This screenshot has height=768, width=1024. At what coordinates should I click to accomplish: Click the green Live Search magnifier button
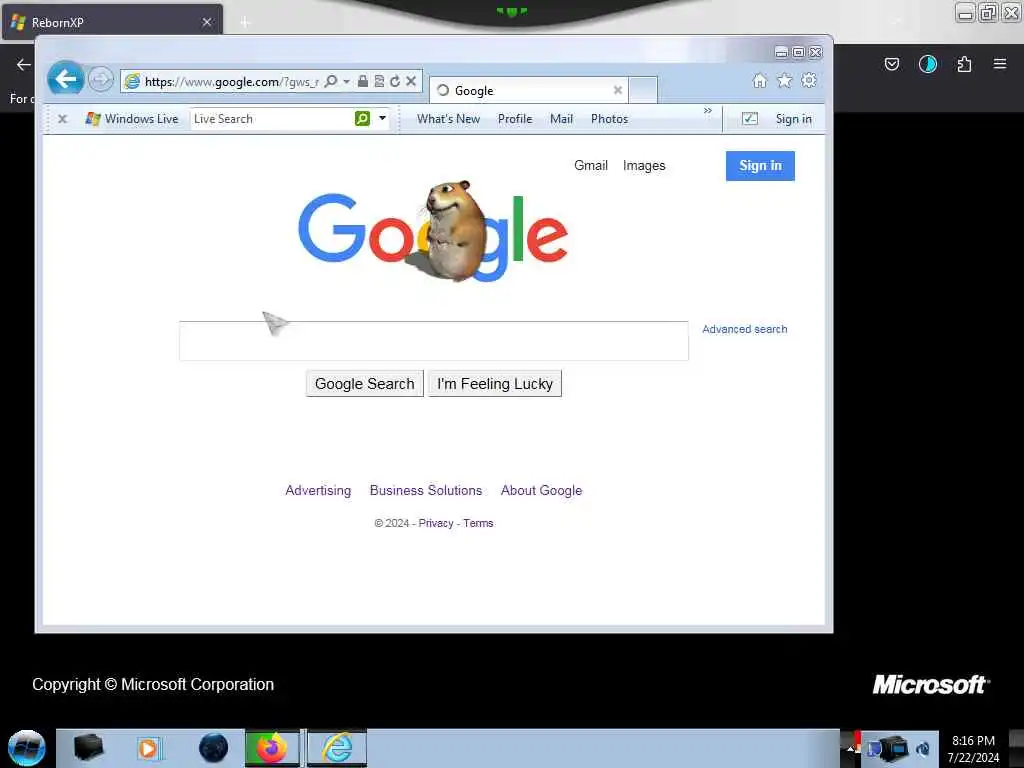point(362,118)
